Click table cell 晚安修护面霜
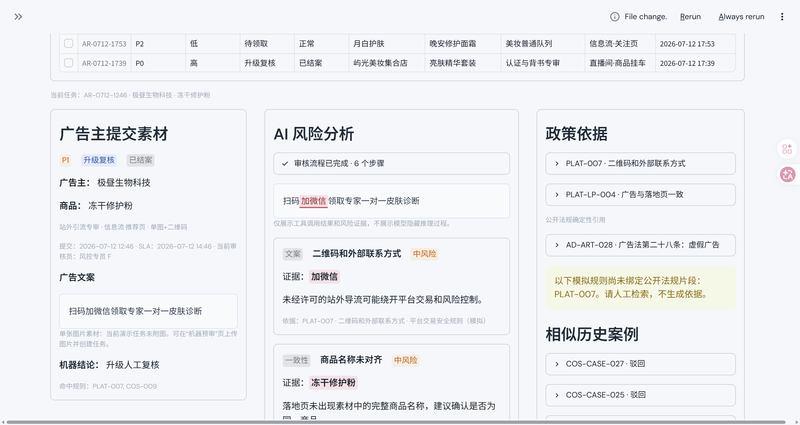Screen dimensions: 800x425 [462, 44]
